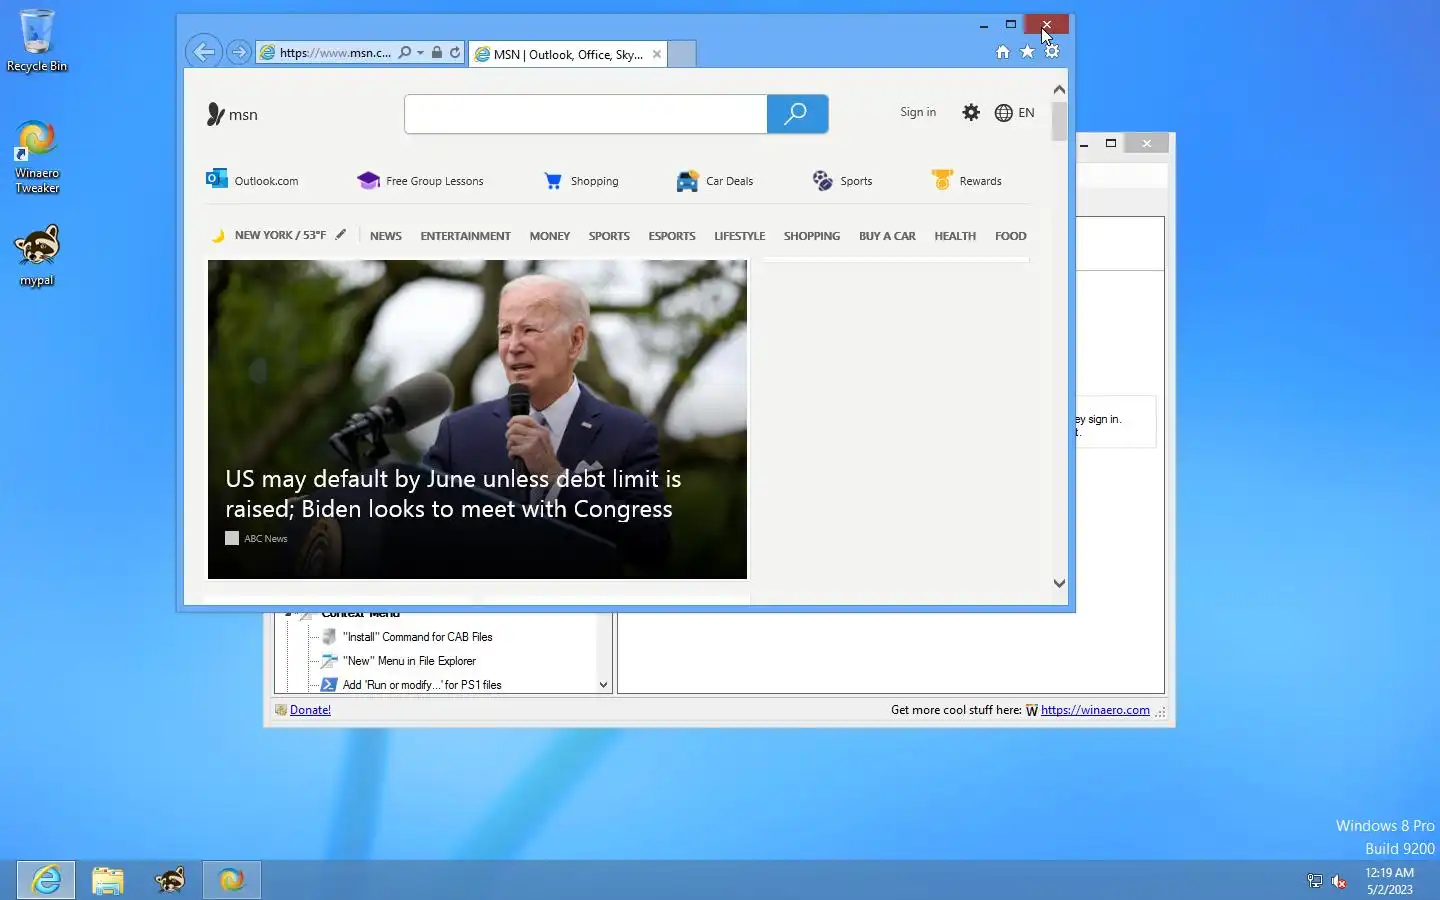Select "Install" Command for CAB Files in Winaero Tweaker
Image resolution: width=1440 pixels, height=900 pixels.
(x=417, y=637)
